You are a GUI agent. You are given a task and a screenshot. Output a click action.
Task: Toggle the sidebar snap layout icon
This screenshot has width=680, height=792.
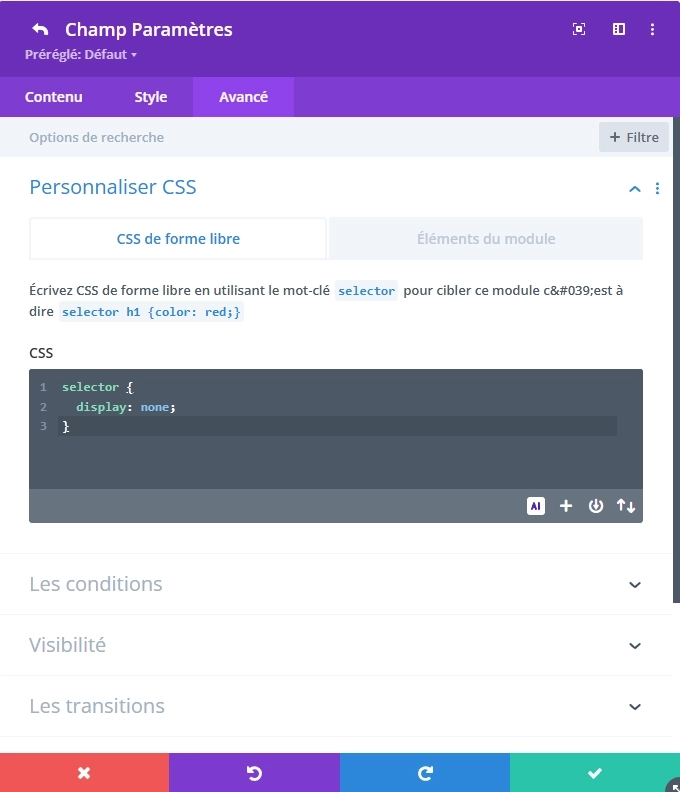point(619,29)
